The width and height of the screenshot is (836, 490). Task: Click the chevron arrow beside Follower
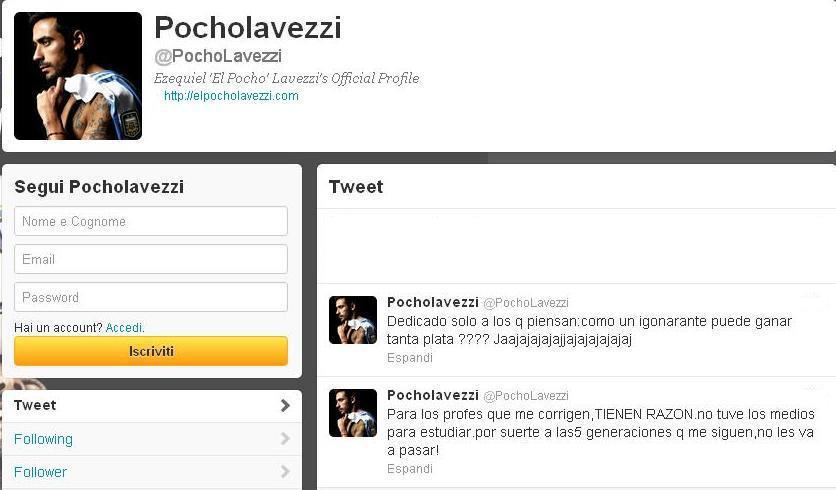point(285,472)
